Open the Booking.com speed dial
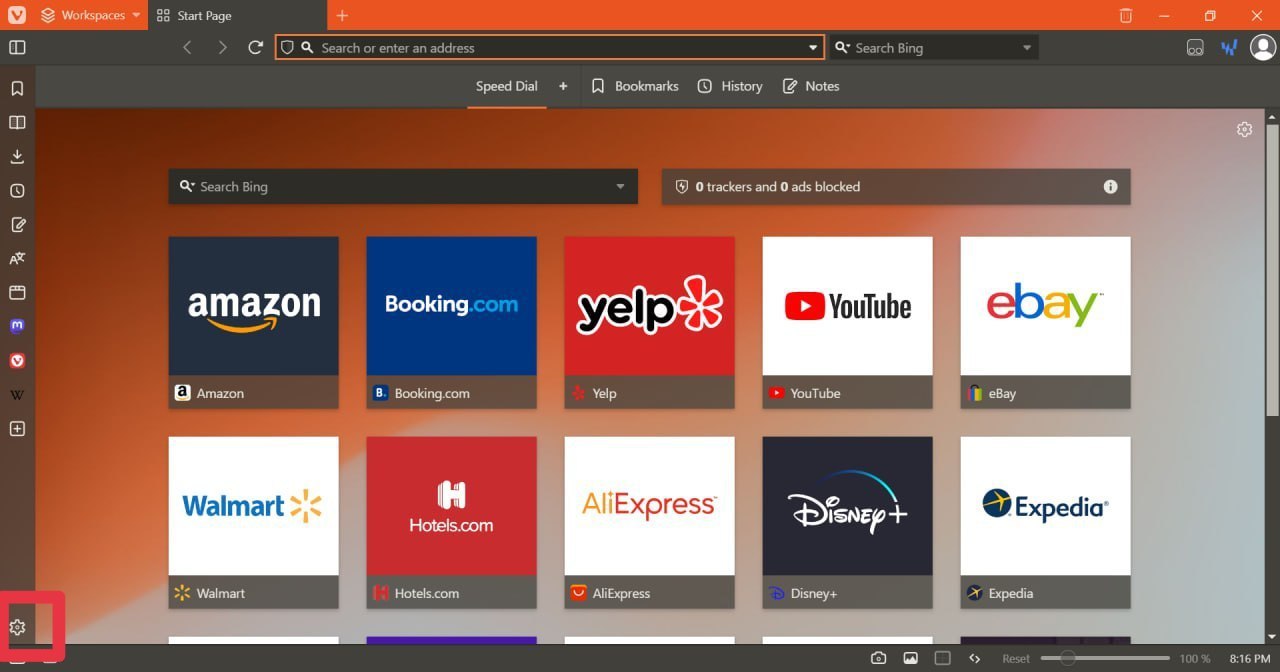 (x=452, y=322)
